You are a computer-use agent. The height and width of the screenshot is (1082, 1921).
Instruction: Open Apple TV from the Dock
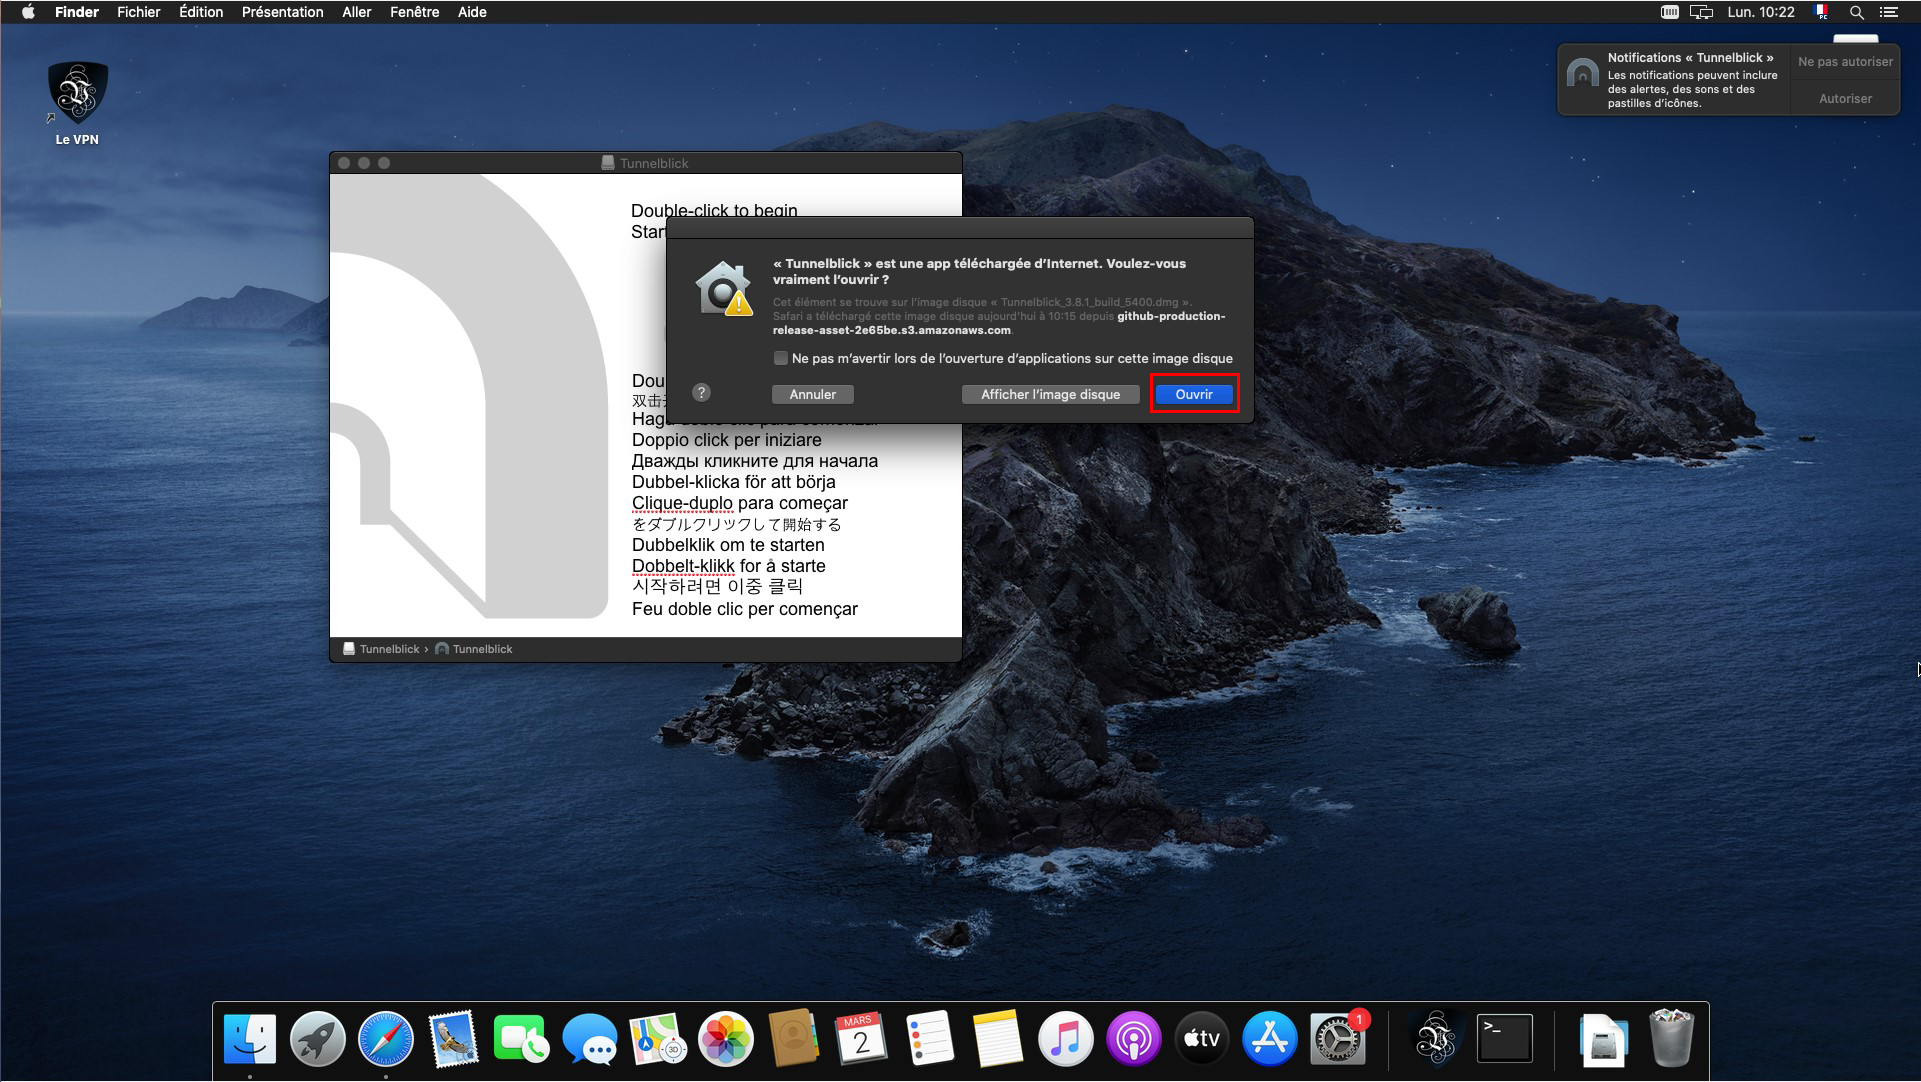click(1202, 1039)
